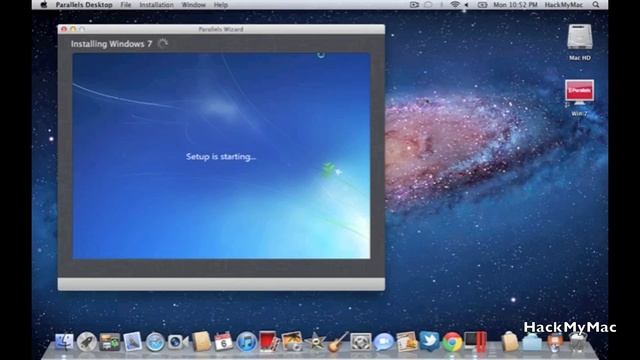Open System Preferences from the dock

361,342
